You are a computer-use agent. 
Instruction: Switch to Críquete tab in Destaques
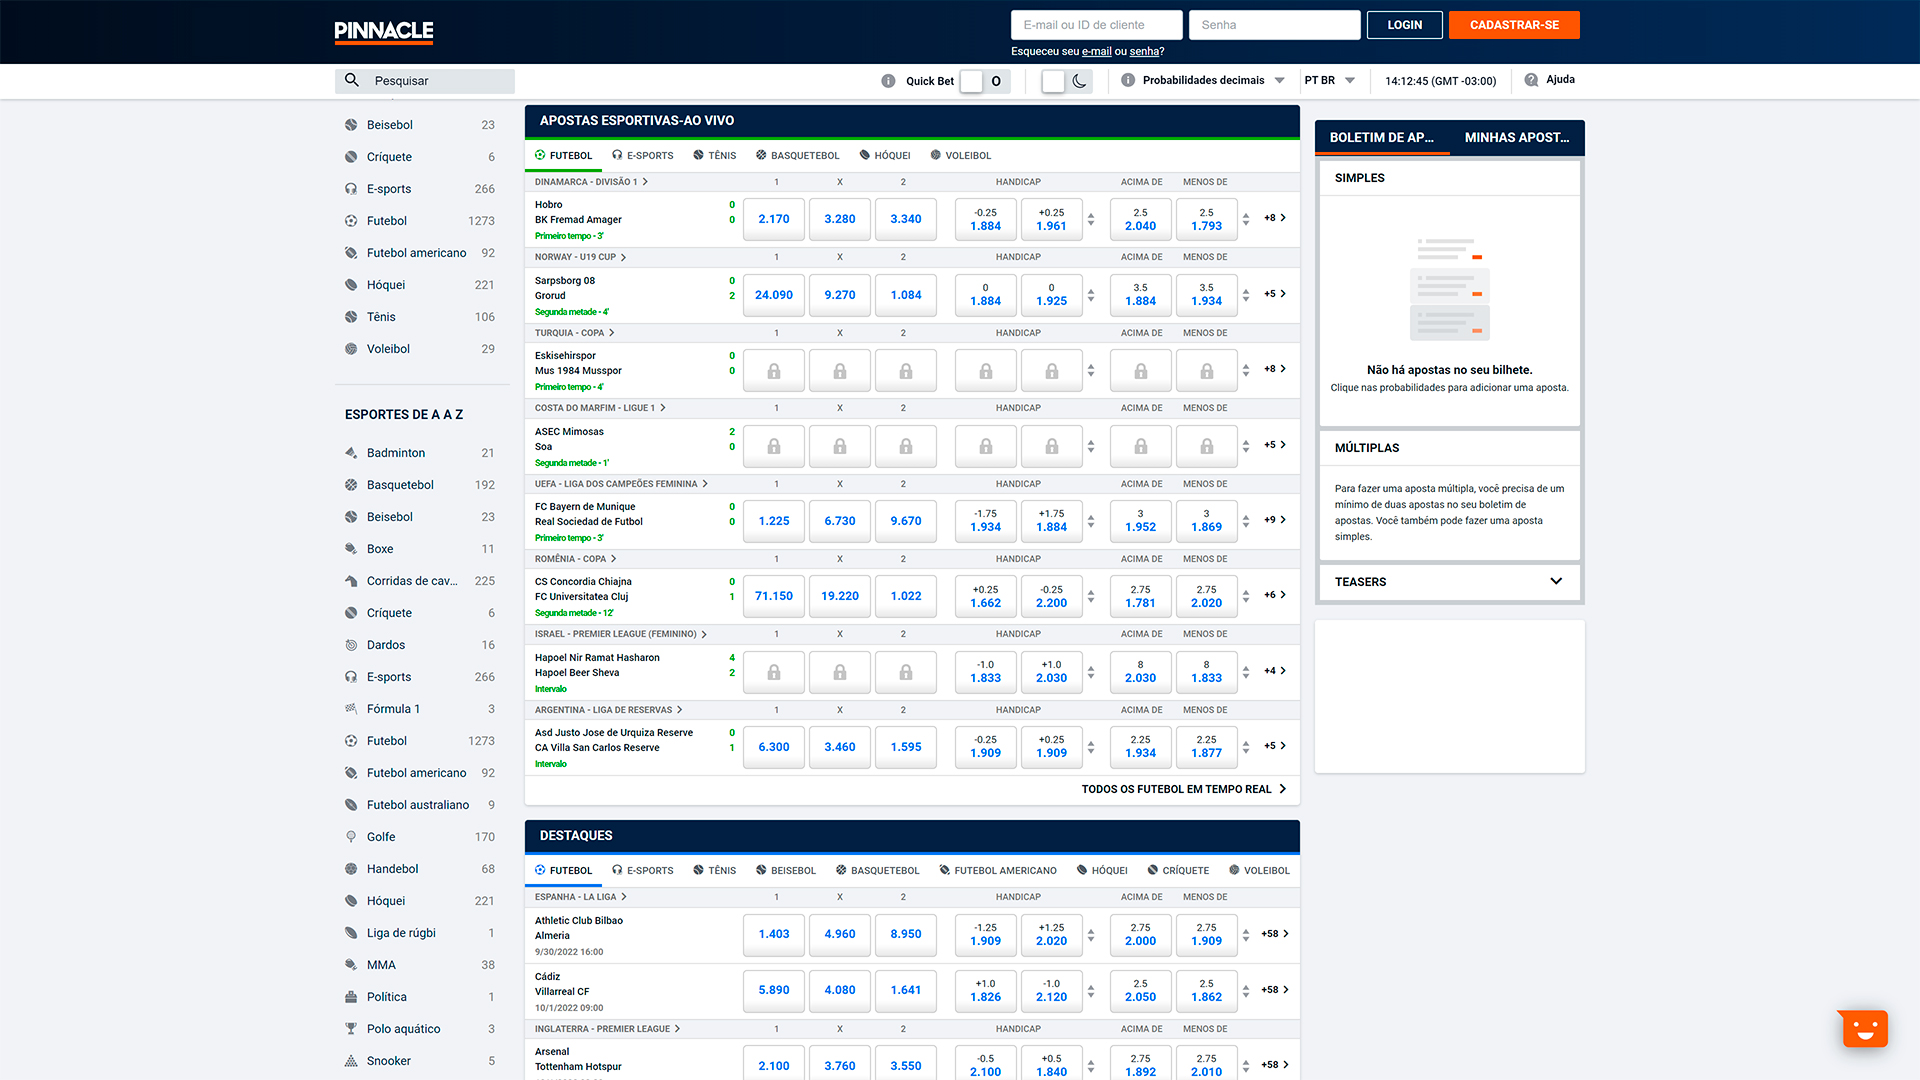tap(1178, 870)
